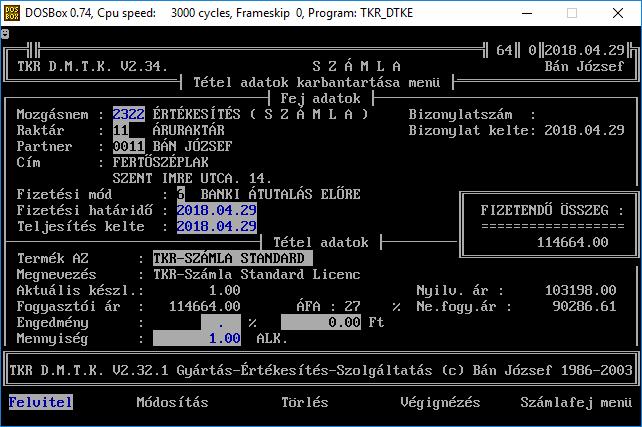Click the Bizonylat kelte date 2018.04.29
Screen dimensions: 642x427
tap(584, 130)
